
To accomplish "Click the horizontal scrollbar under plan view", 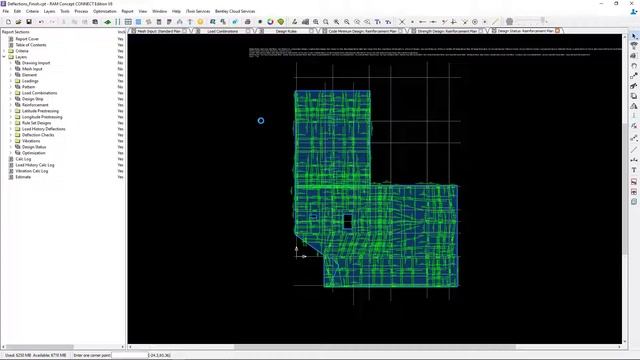I will (x=375, y=347).
